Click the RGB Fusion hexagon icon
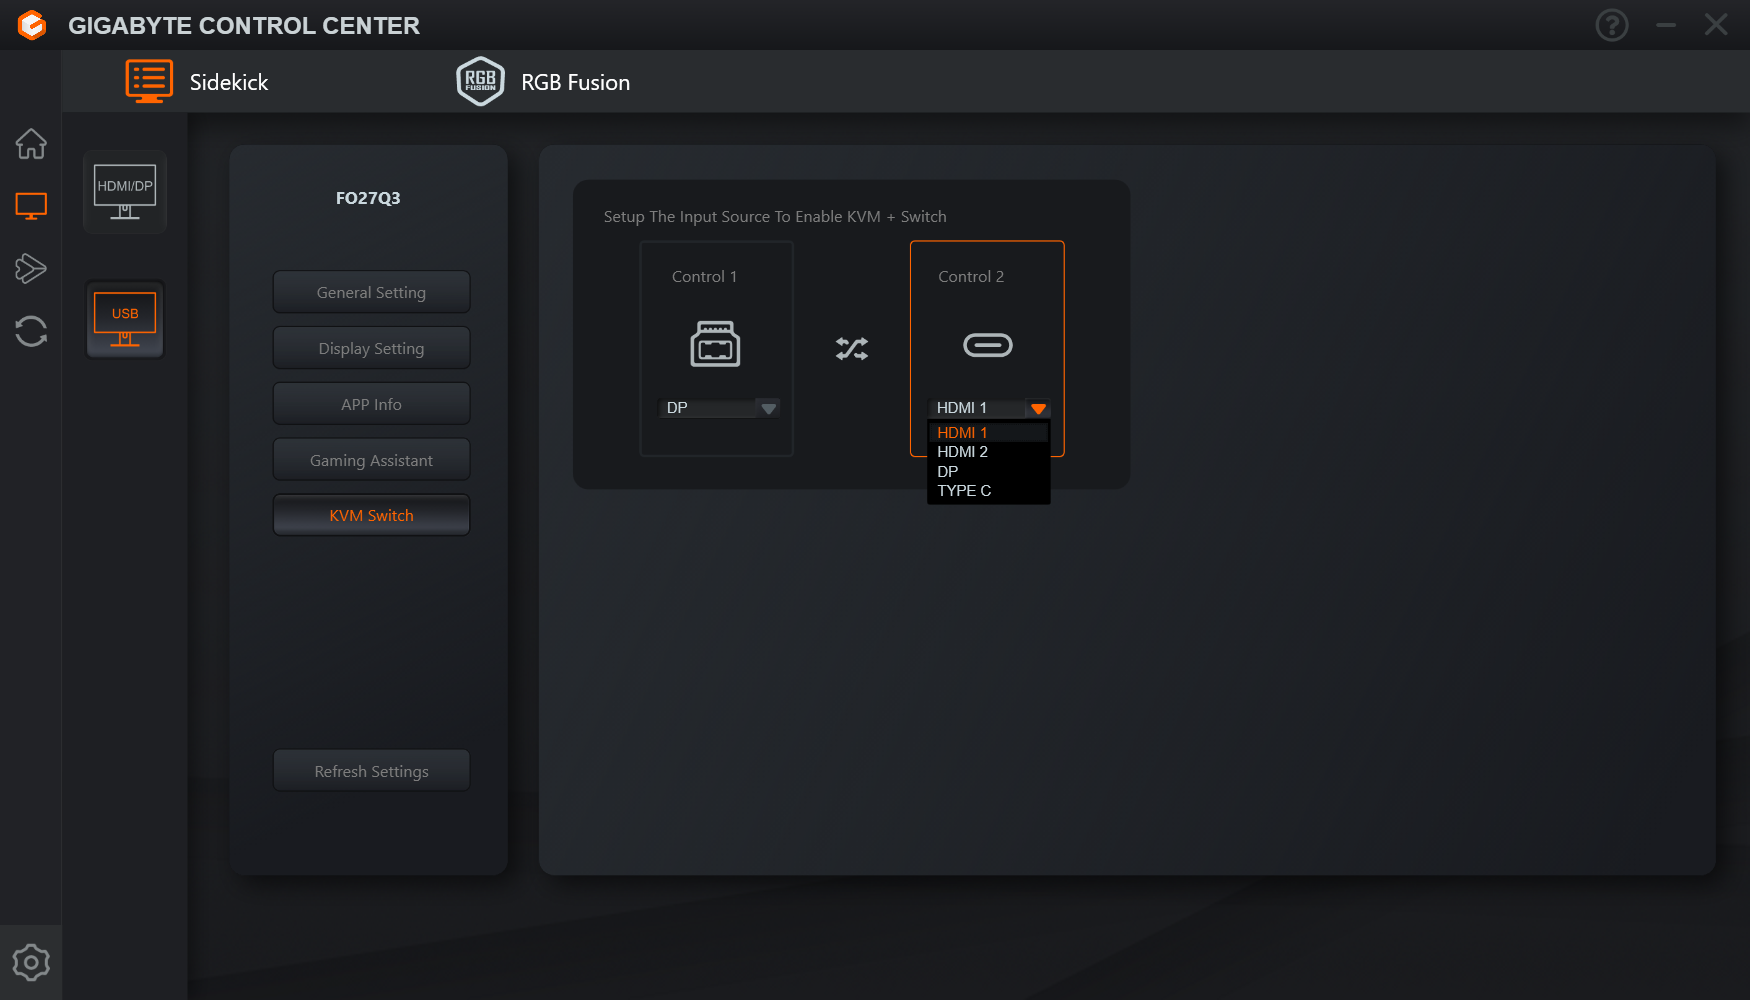Viewport: 1750px width, 1000px height. [x=480, y=81]
